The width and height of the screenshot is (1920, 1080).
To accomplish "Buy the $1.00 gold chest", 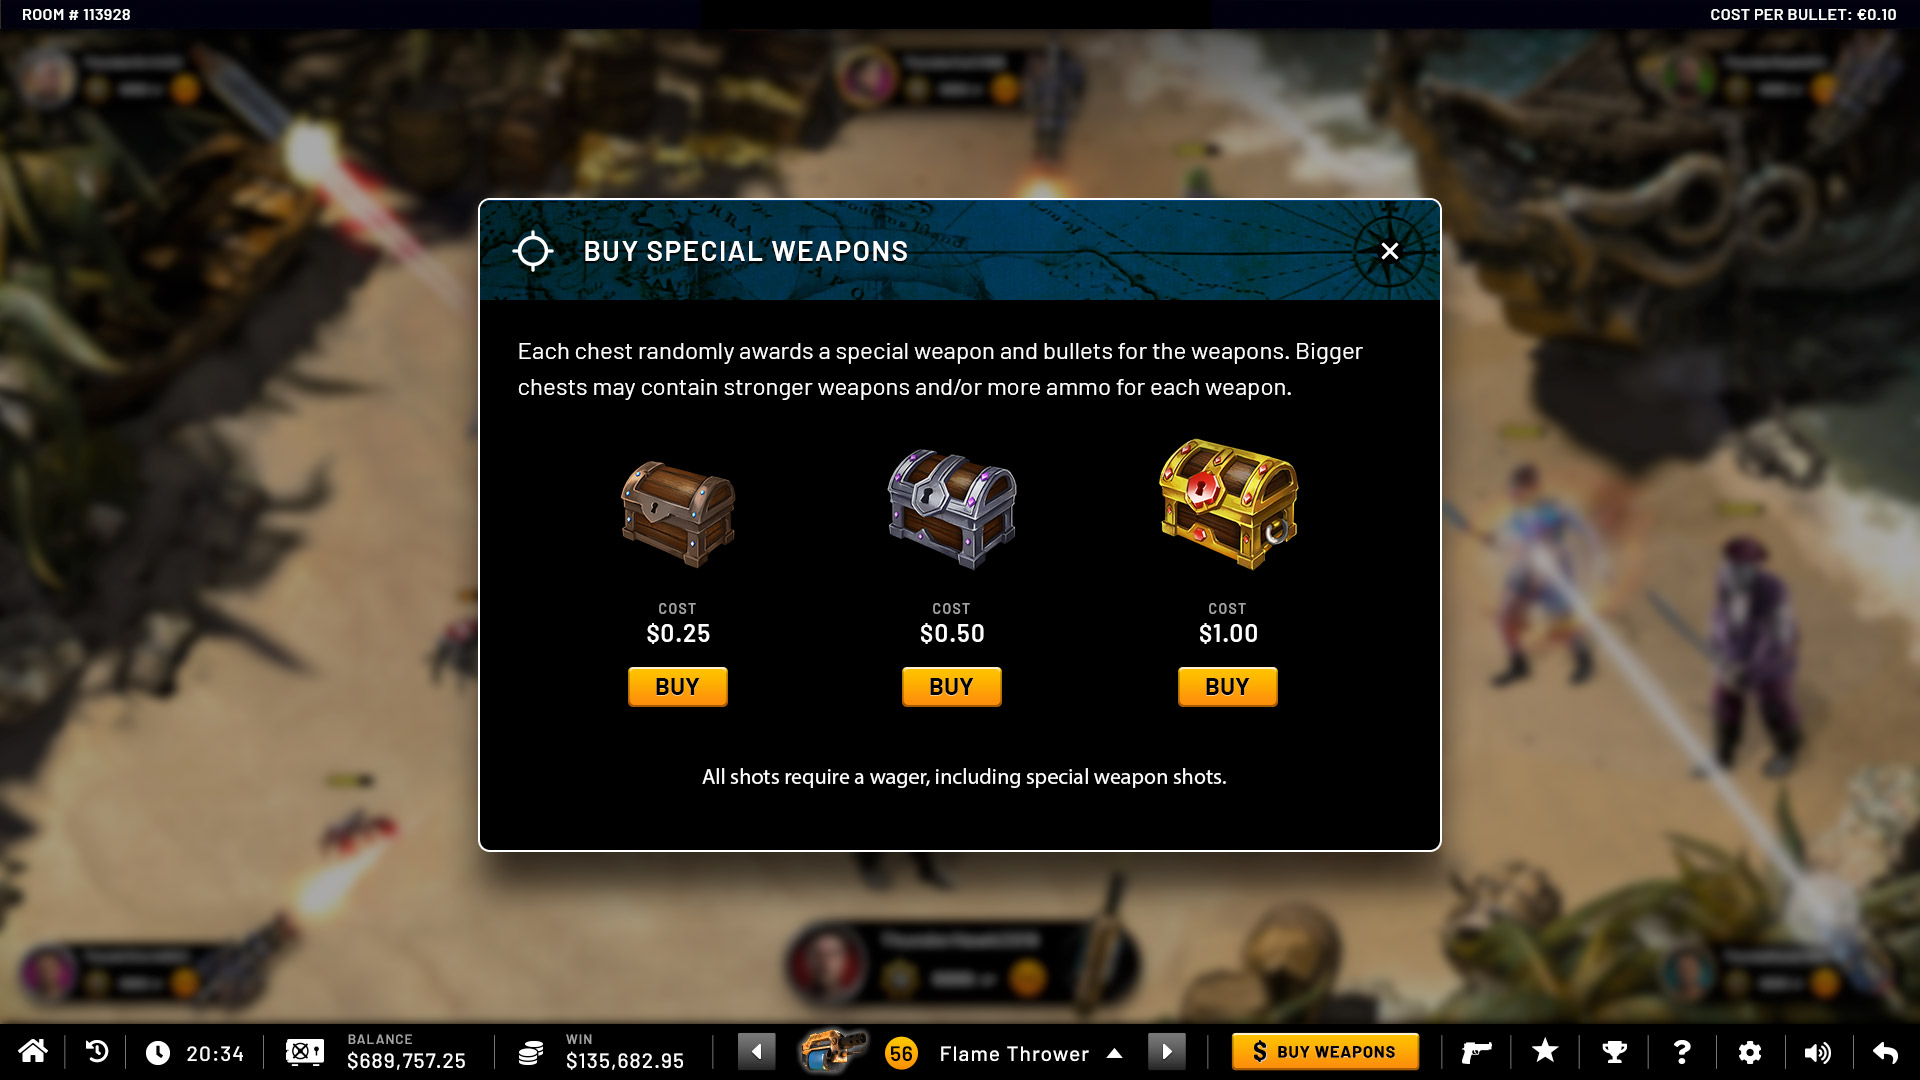I will [1228, 687].
